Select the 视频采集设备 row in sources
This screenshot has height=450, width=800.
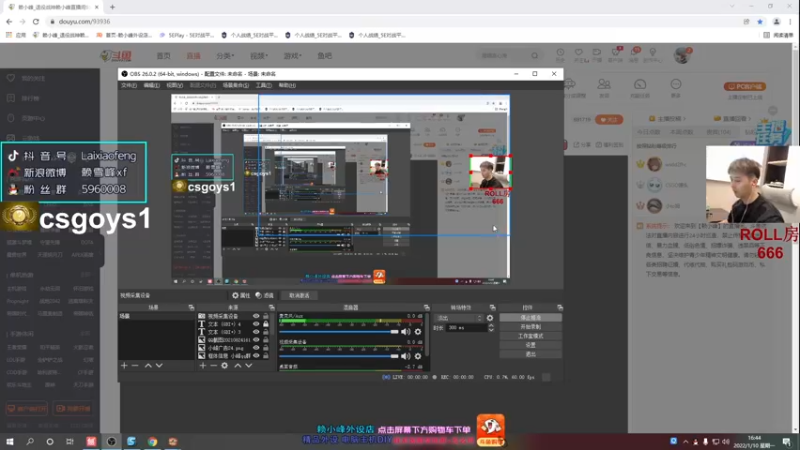234,316
